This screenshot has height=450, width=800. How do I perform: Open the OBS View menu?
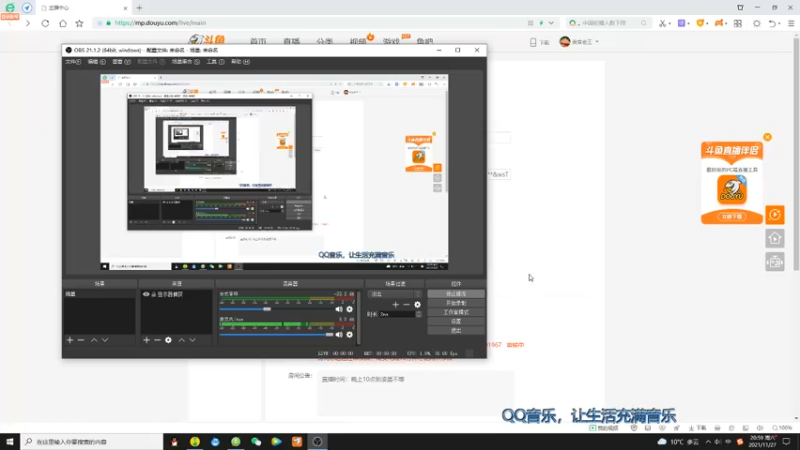(x=121, y=62)
